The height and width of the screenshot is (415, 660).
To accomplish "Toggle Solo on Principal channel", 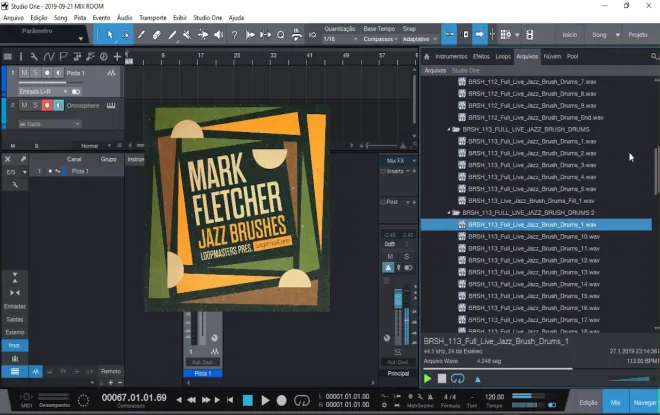I will pyautogui.click(x=406, y=256).
